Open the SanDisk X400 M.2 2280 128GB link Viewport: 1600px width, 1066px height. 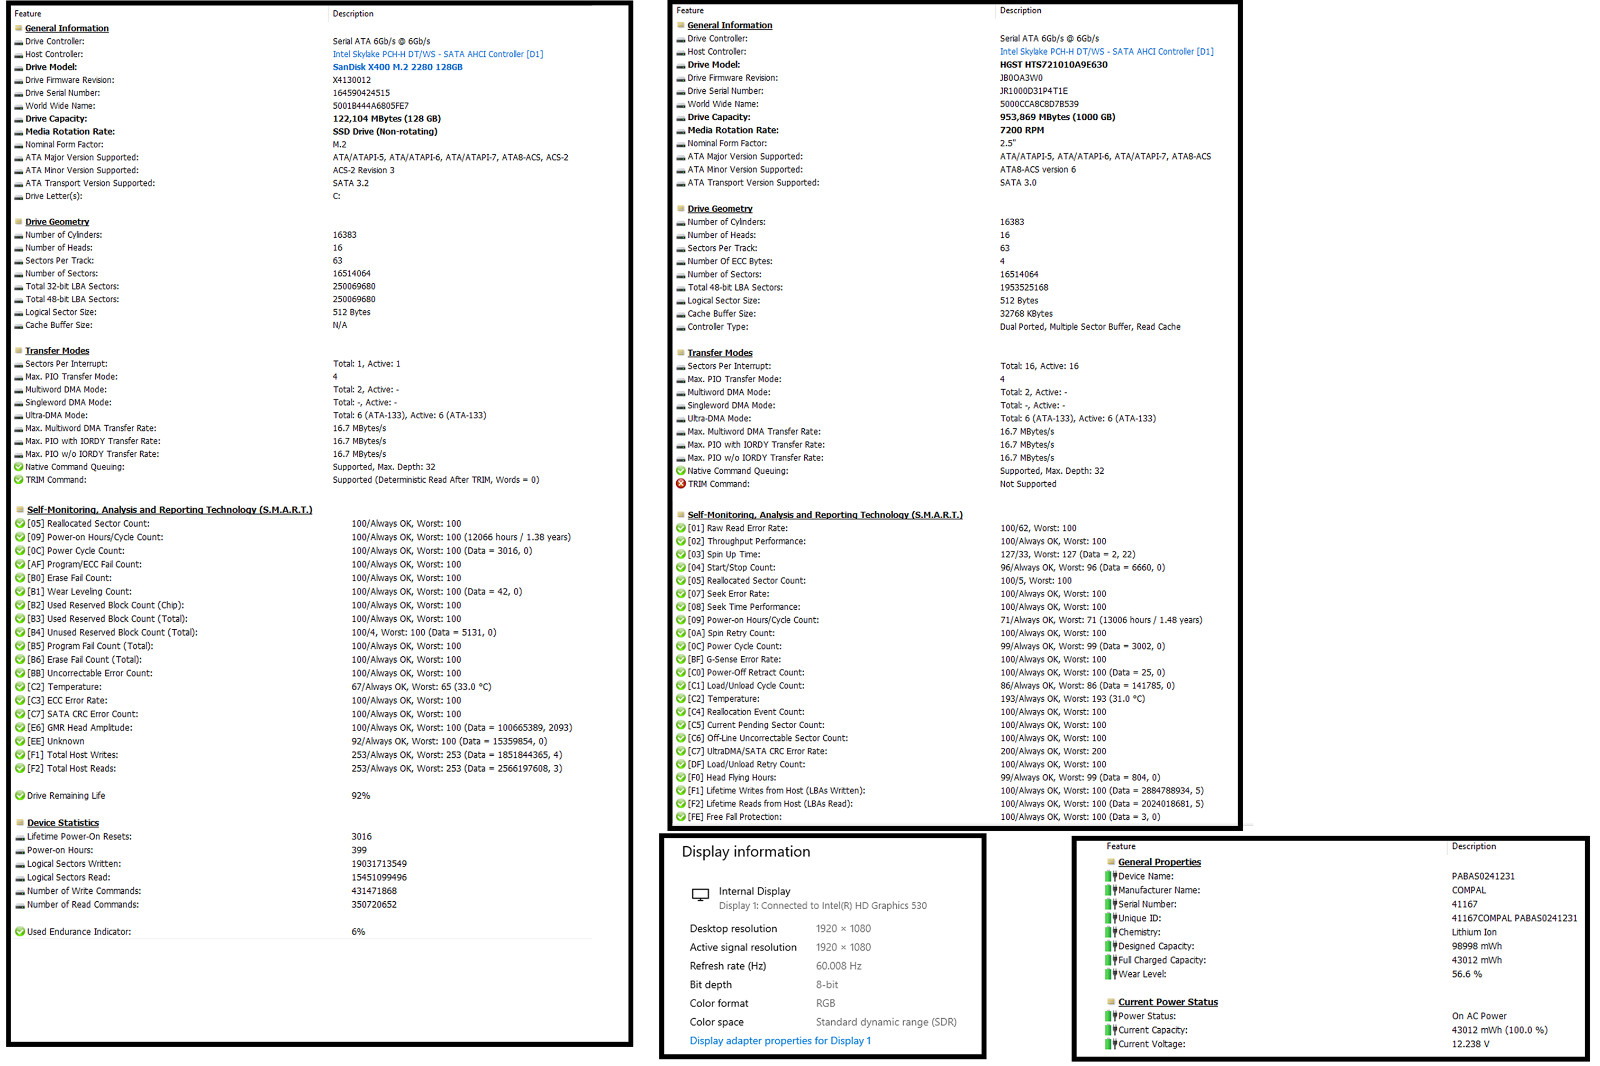tap(397, 67)
